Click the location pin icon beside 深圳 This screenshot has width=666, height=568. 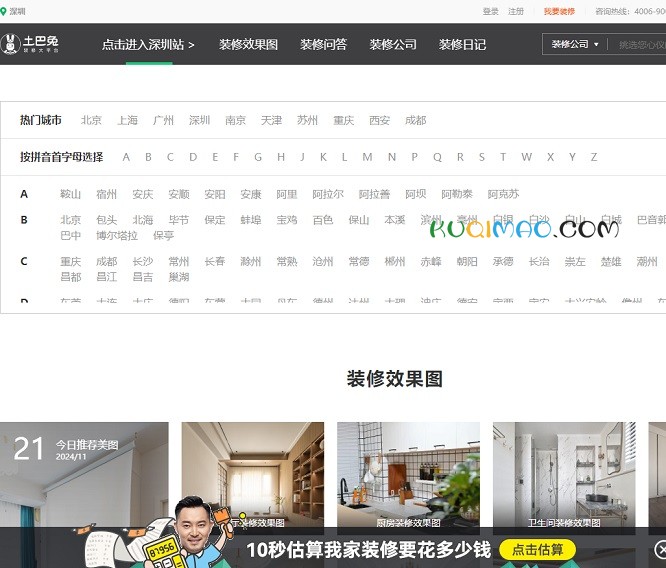[x=4, y=11]
